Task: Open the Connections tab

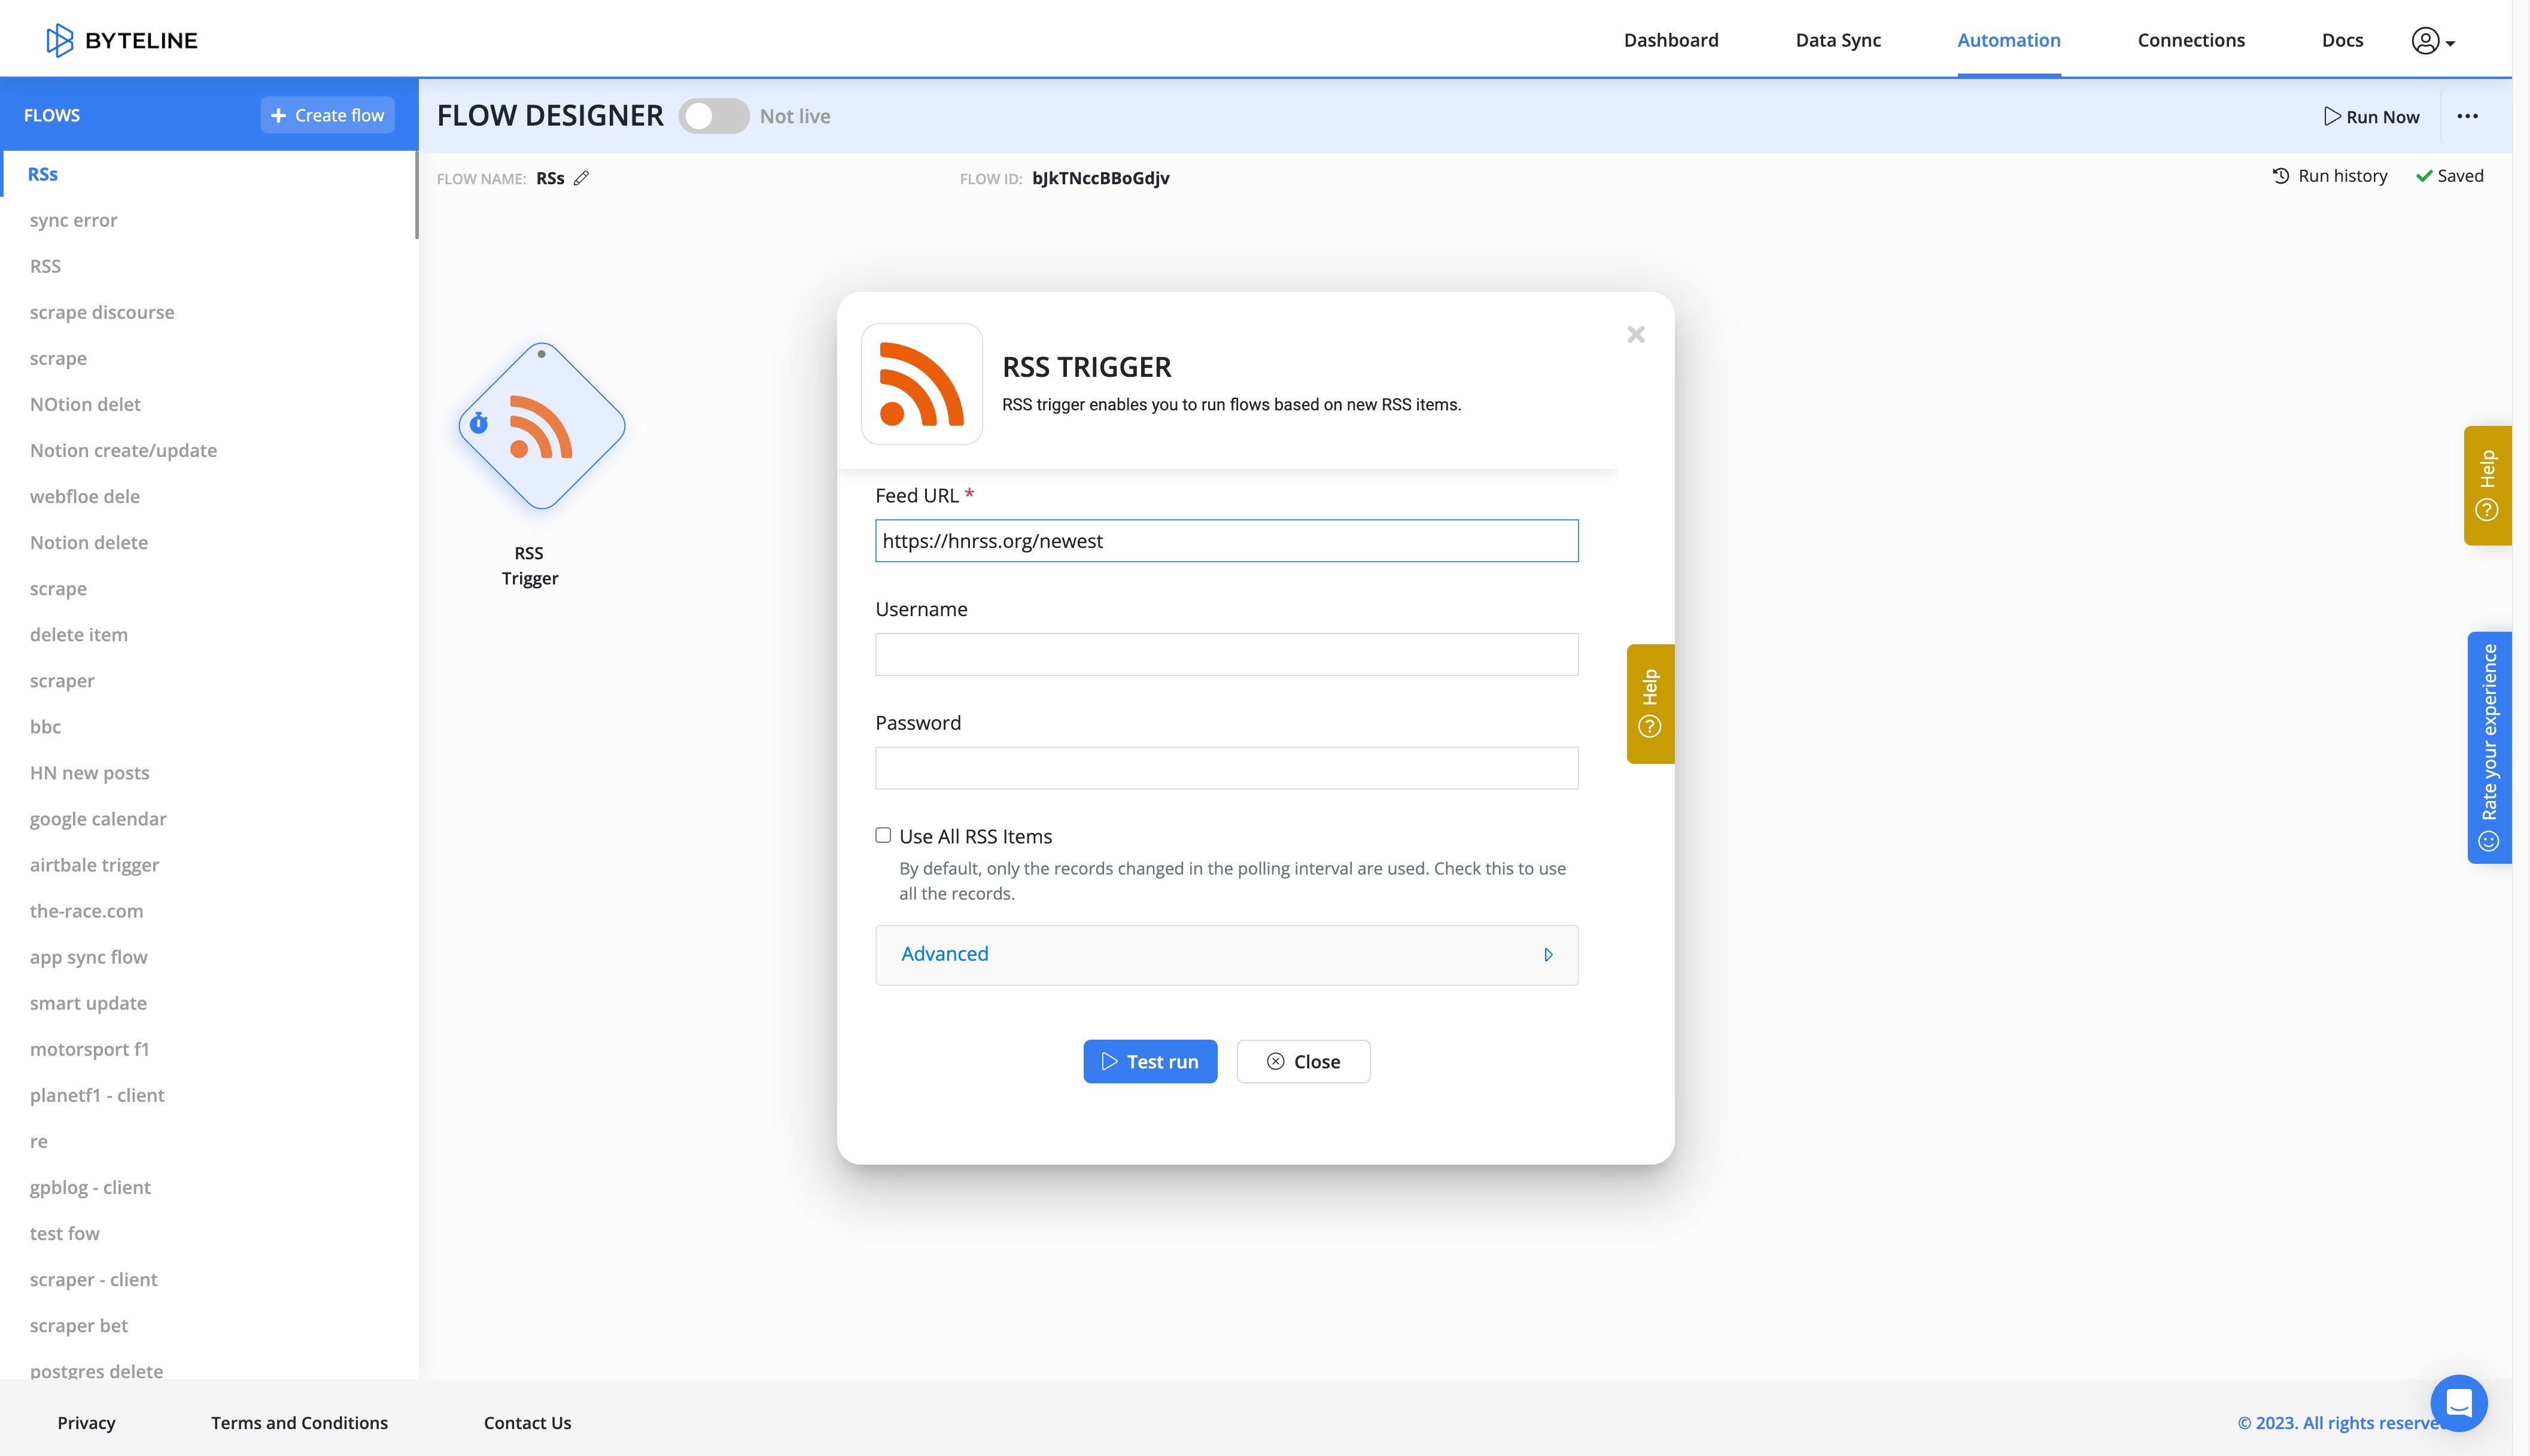Action: 2191,40
